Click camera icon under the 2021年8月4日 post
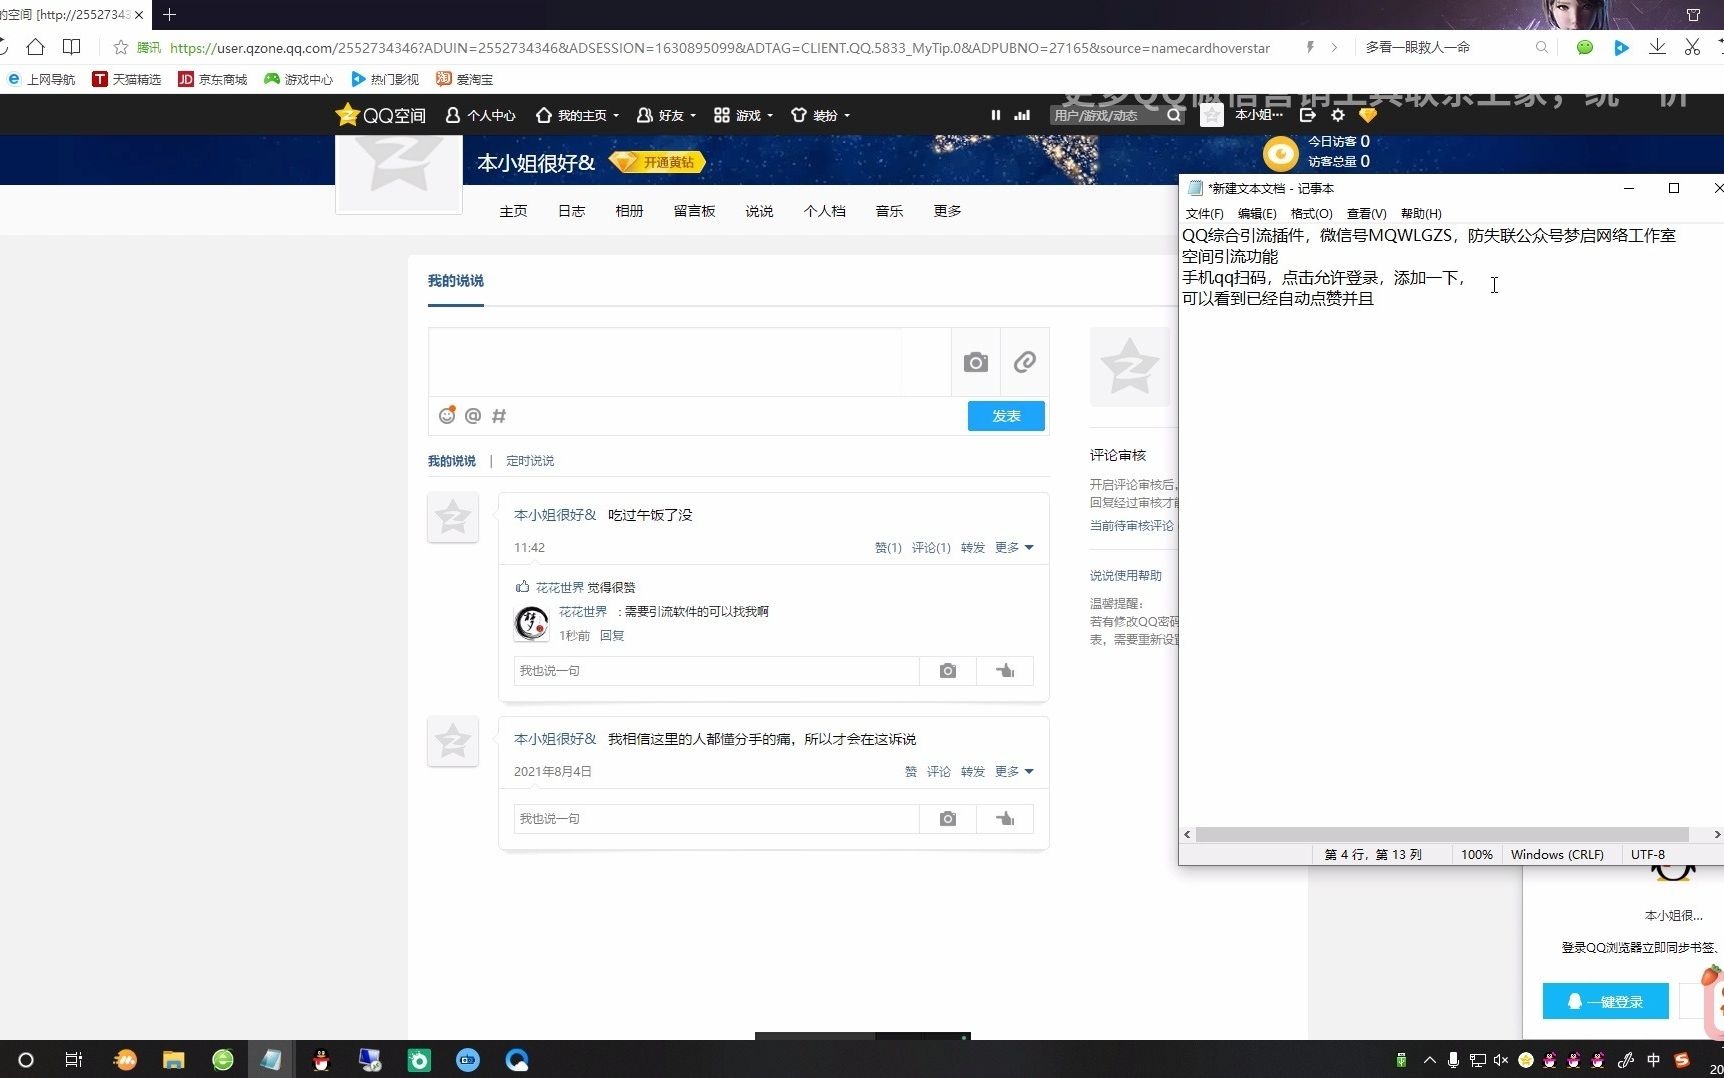The image size is (1724, 1078). 947,819
